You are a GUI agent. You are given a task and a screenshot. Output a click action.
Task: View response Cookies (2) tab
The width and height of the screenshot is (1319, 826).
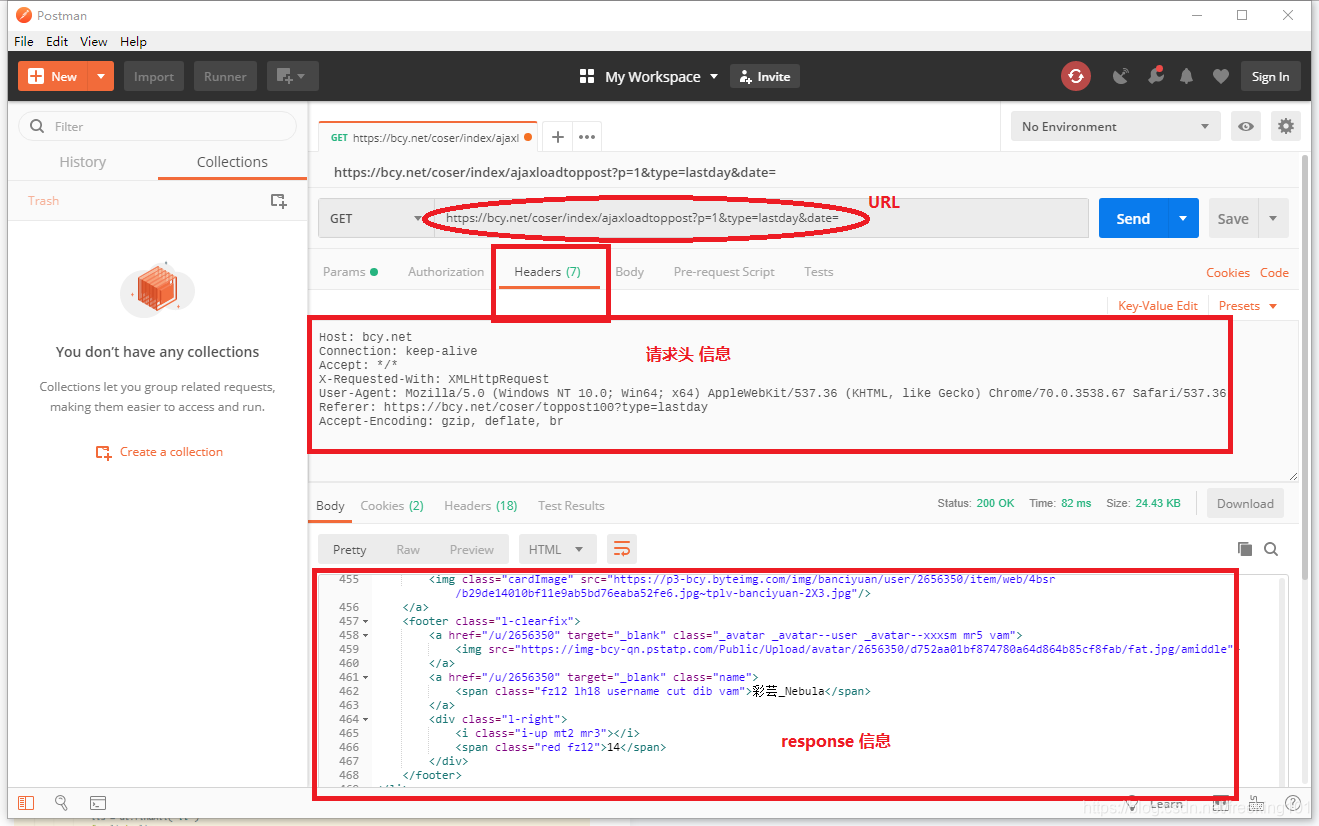[392, 506]
